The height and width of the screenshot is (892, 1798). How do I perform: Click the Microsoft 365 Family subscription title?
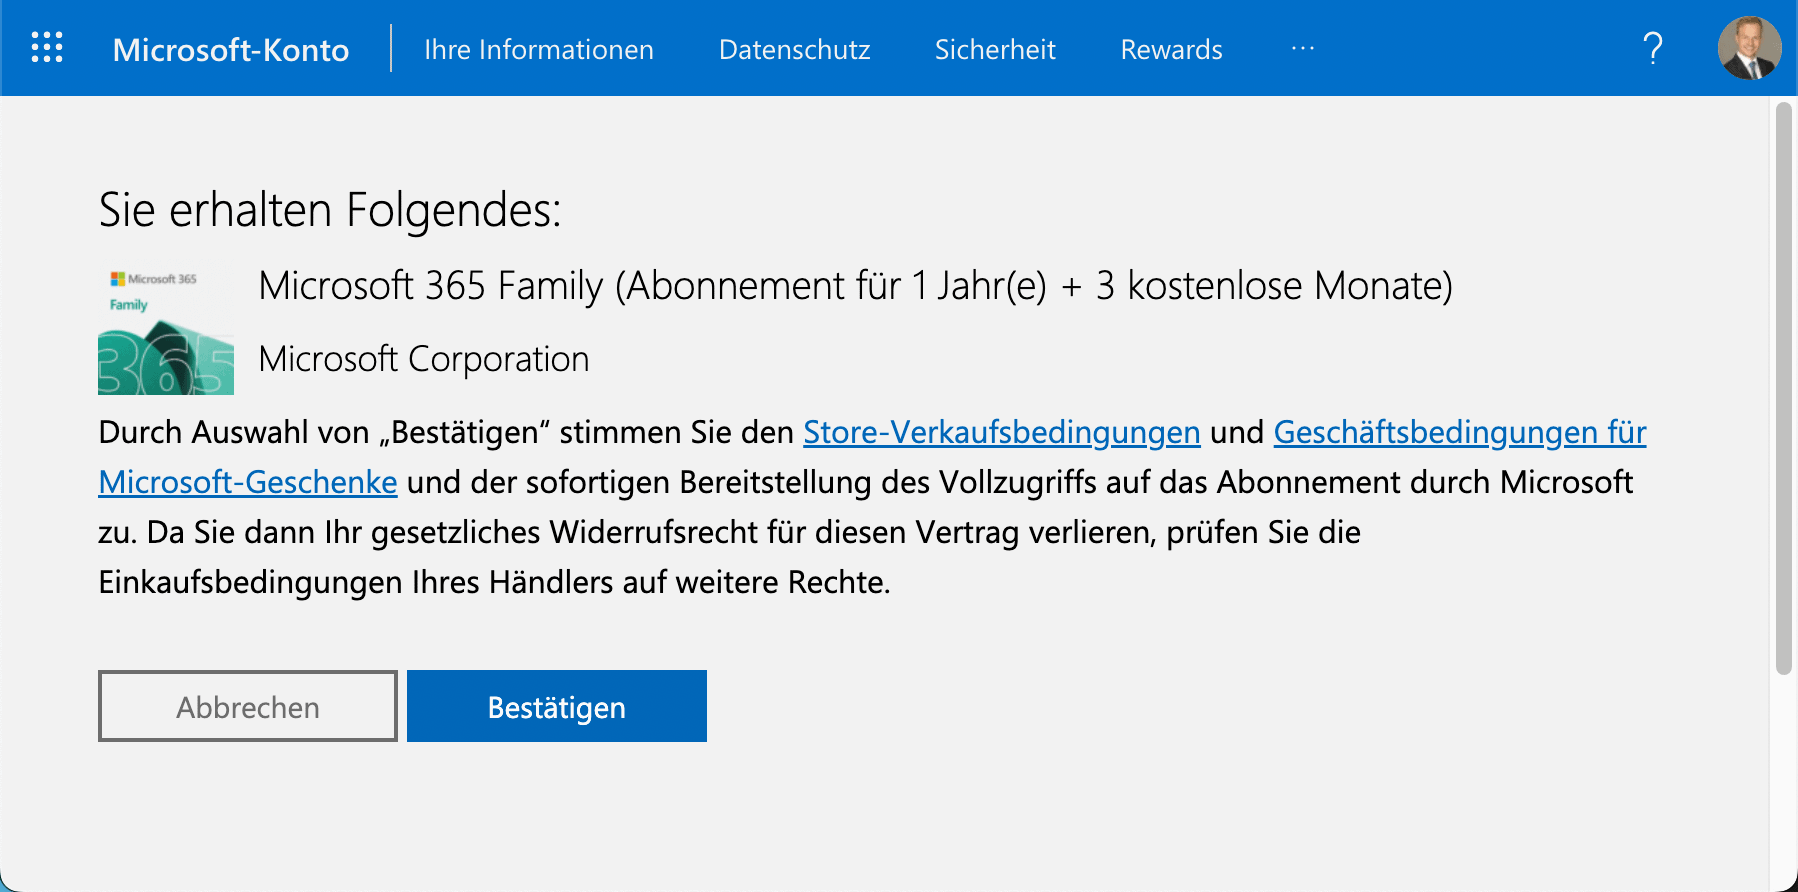tap(855, 286)
